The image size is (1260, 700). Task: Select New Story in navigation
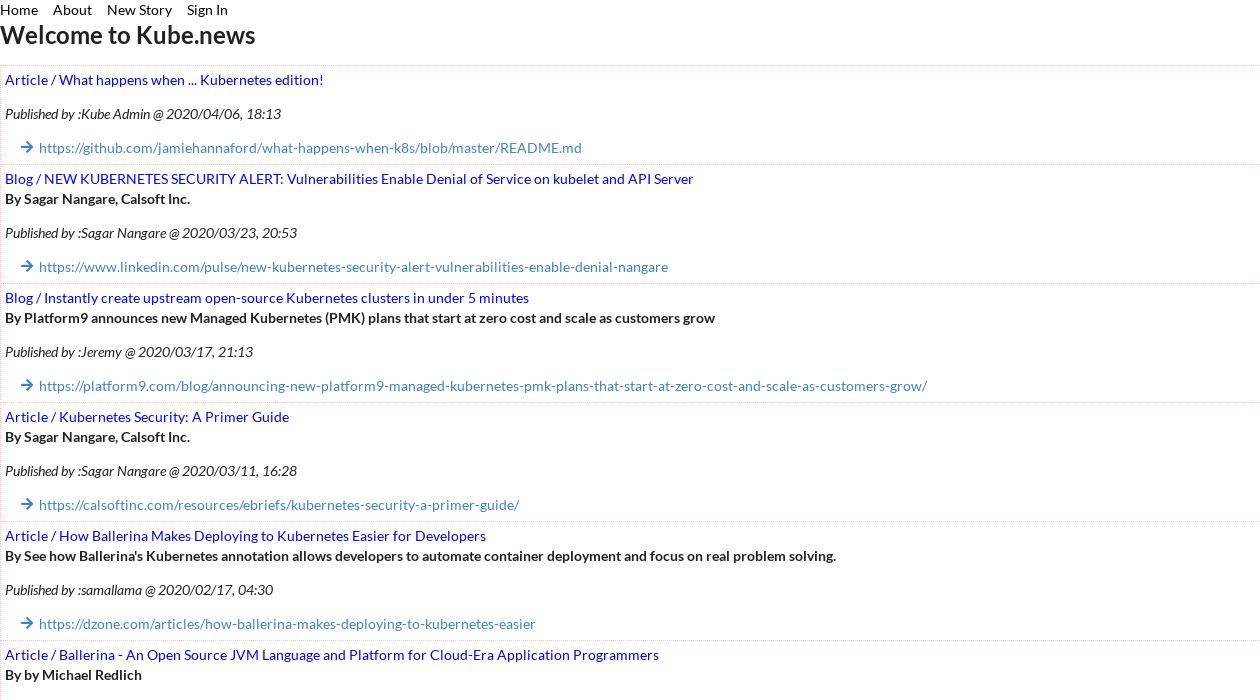(x=139, y=10)
